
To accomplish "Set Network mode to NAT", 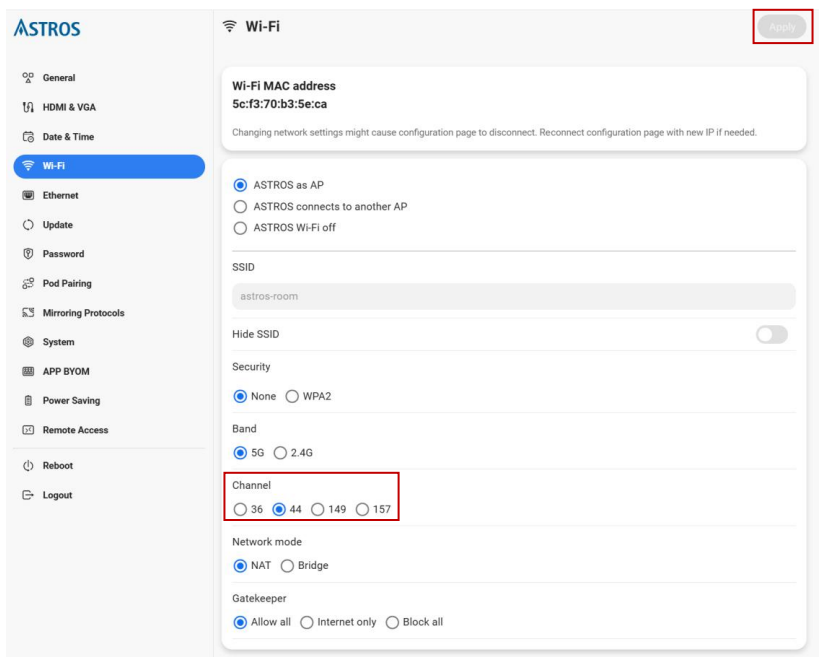I will [240, 566].
